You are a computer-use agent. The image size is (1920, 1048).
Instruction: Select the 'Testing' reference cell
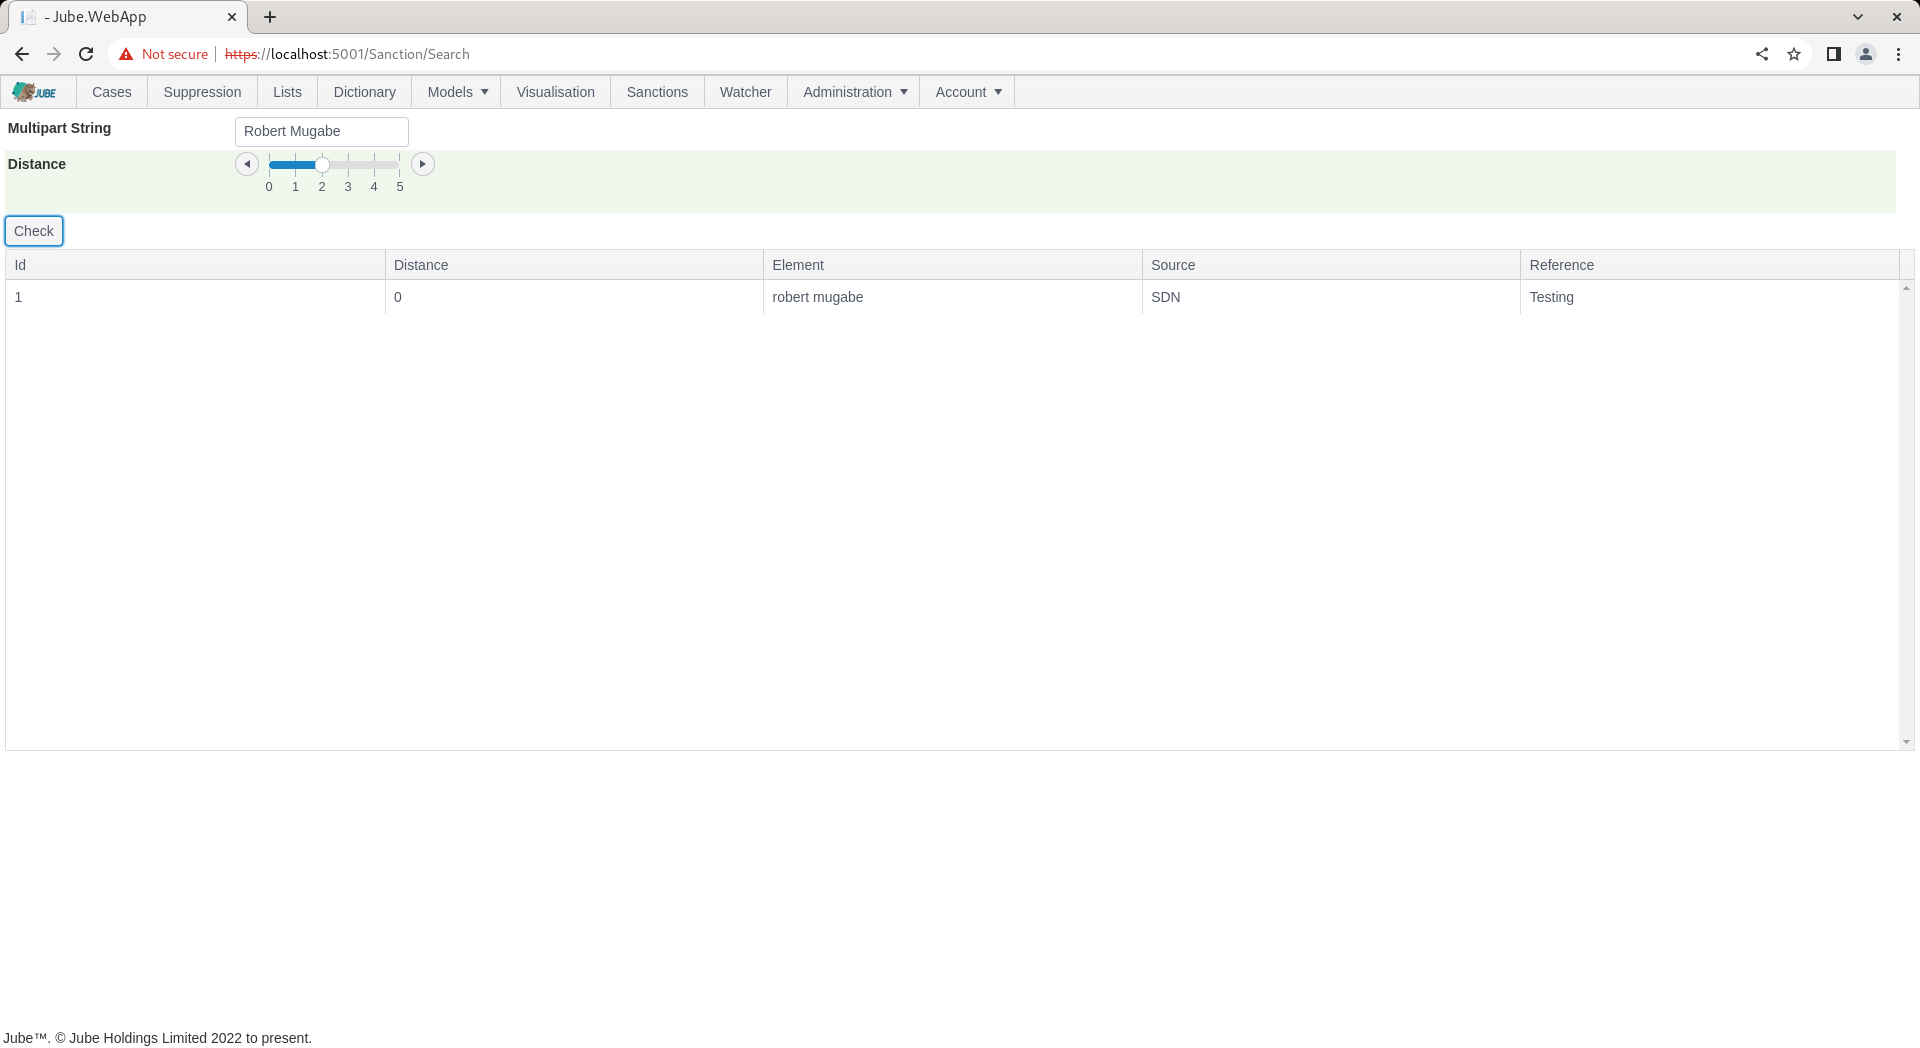point(1710,297)
